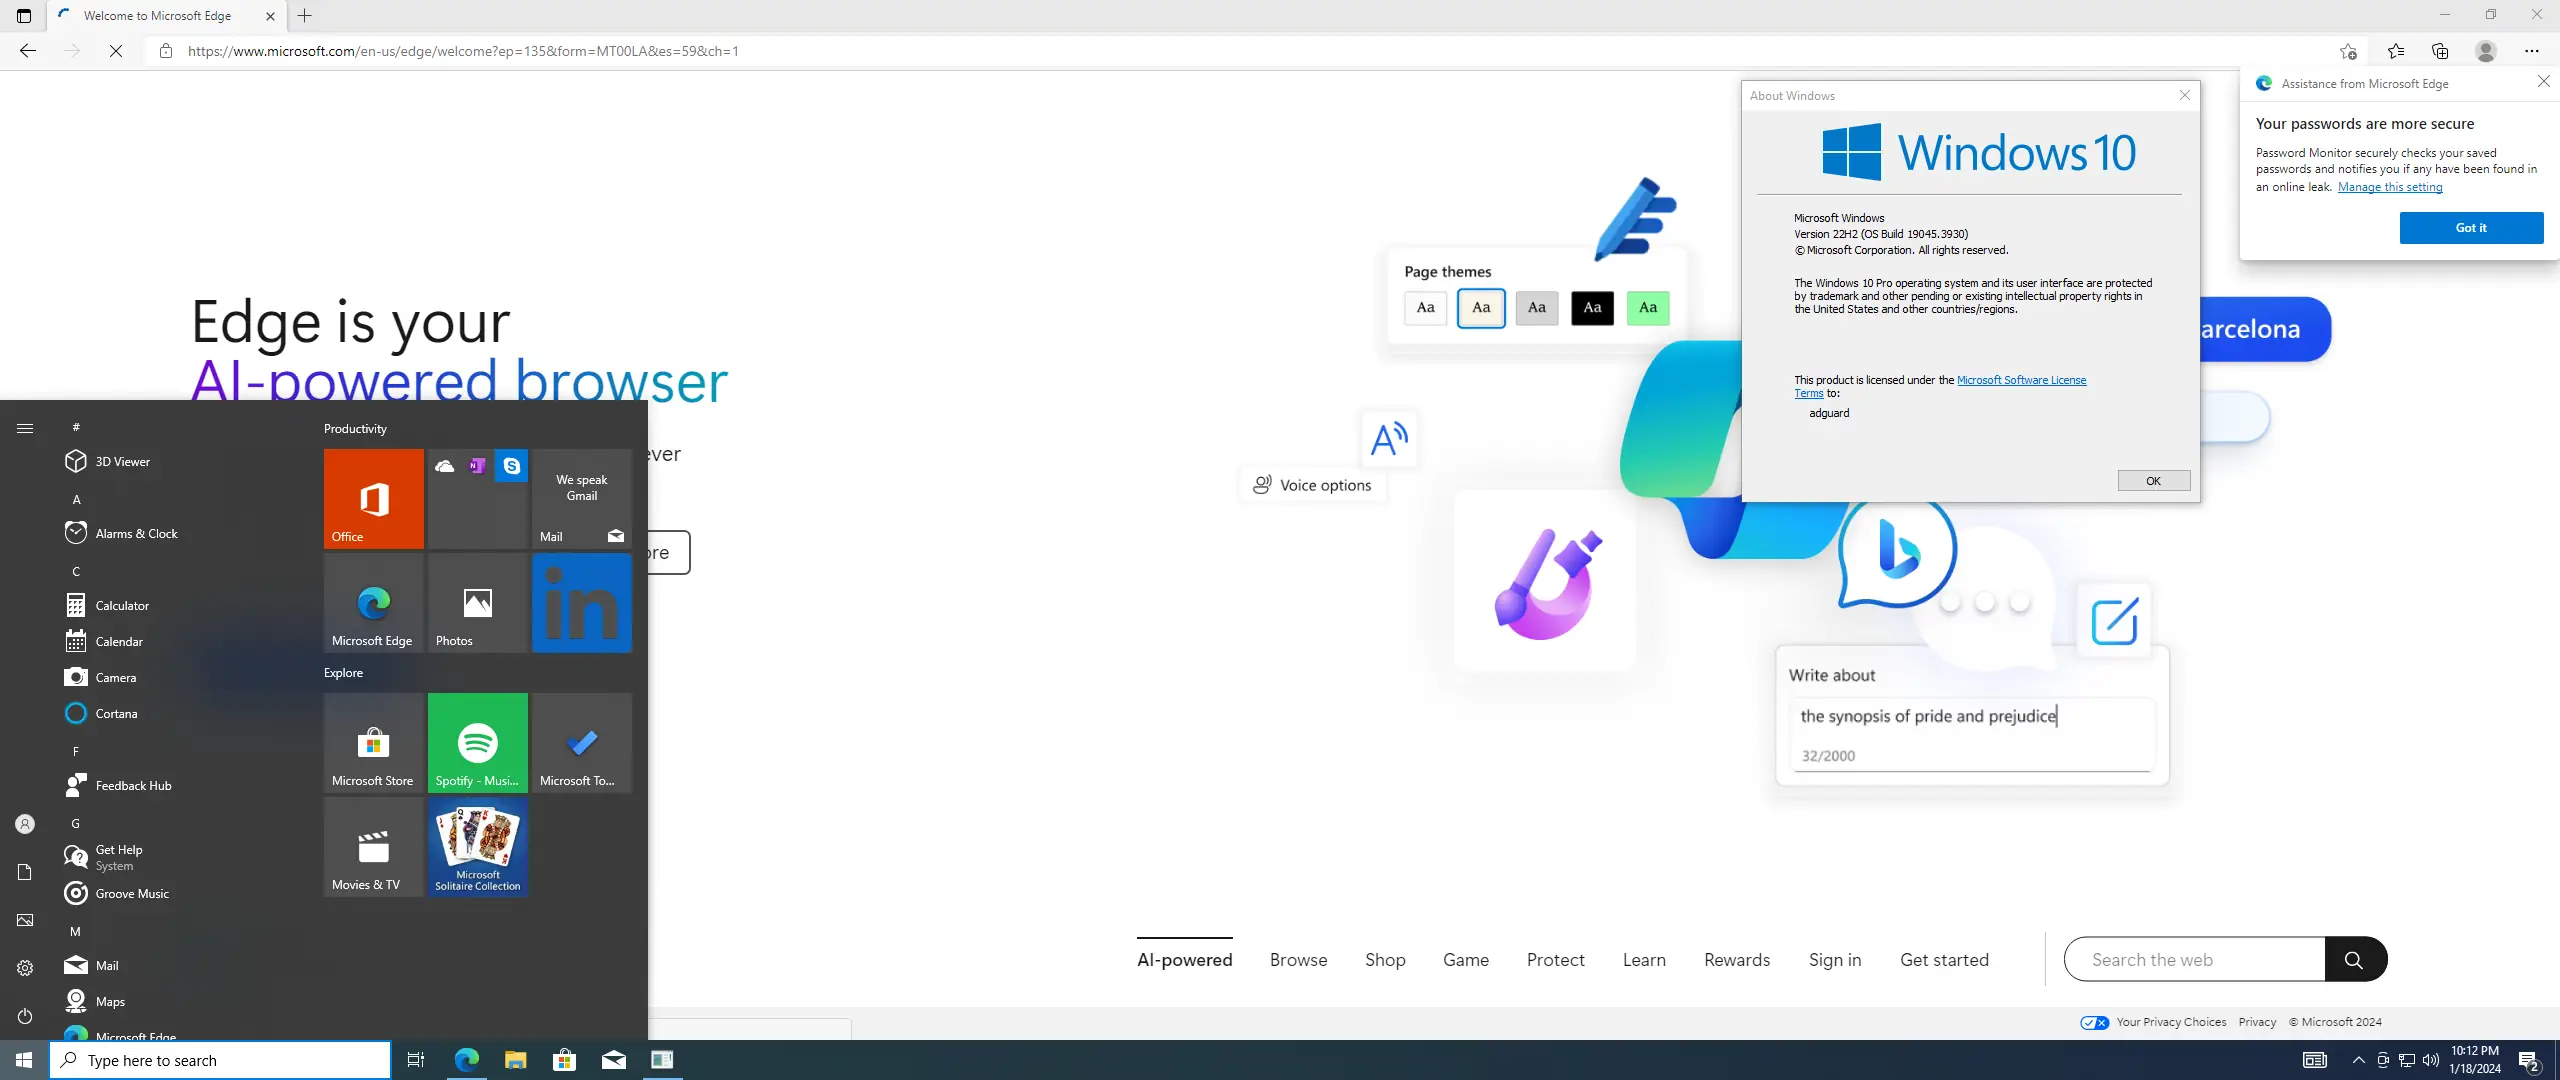Open Microsoft Store tile
Screen dimensions: 2560x1080
click(x=373, y=742)
